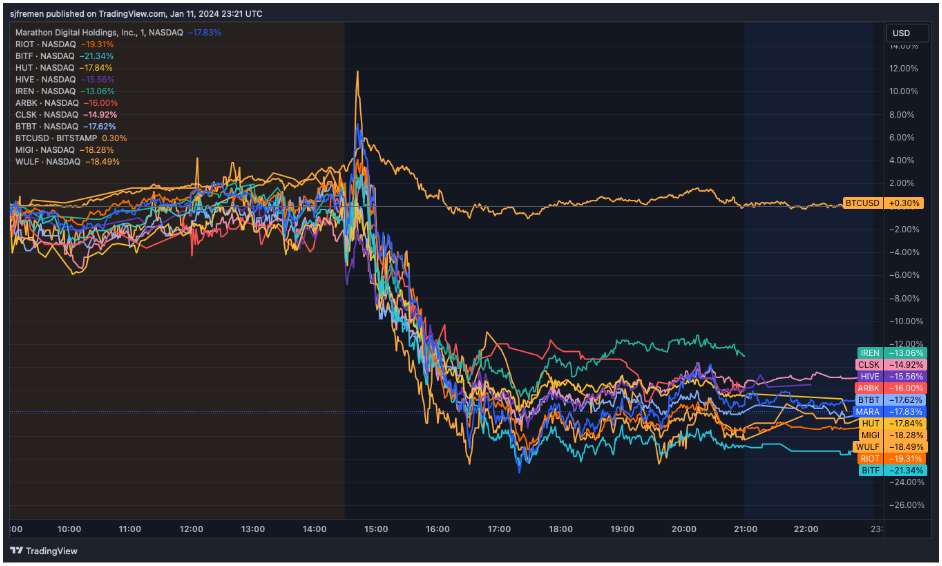
Task: Click the HIVE NASDAQ legend entry
Action: (45, 79)
